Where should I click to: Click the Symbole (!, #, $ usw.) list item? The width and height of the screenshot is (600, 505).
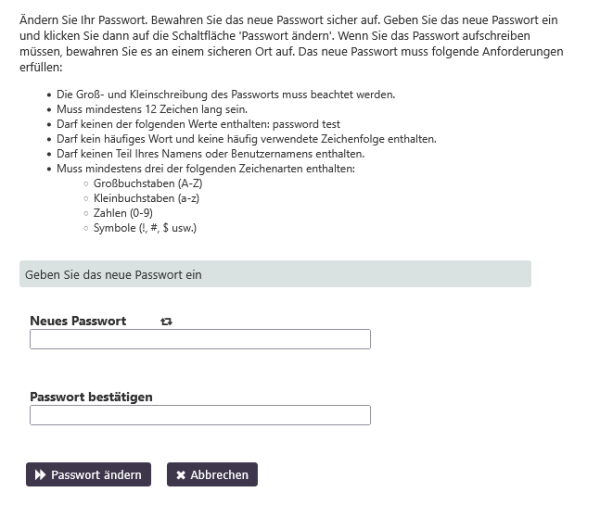click(147, 228)
